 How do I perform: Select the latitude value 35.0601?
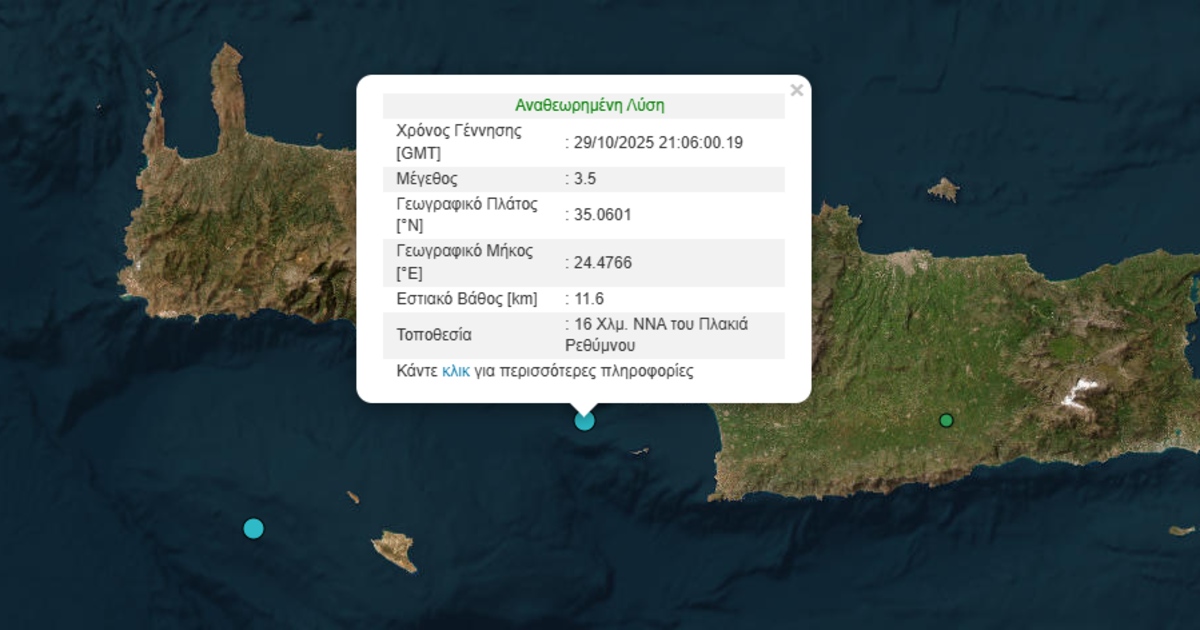pos(602,214)
